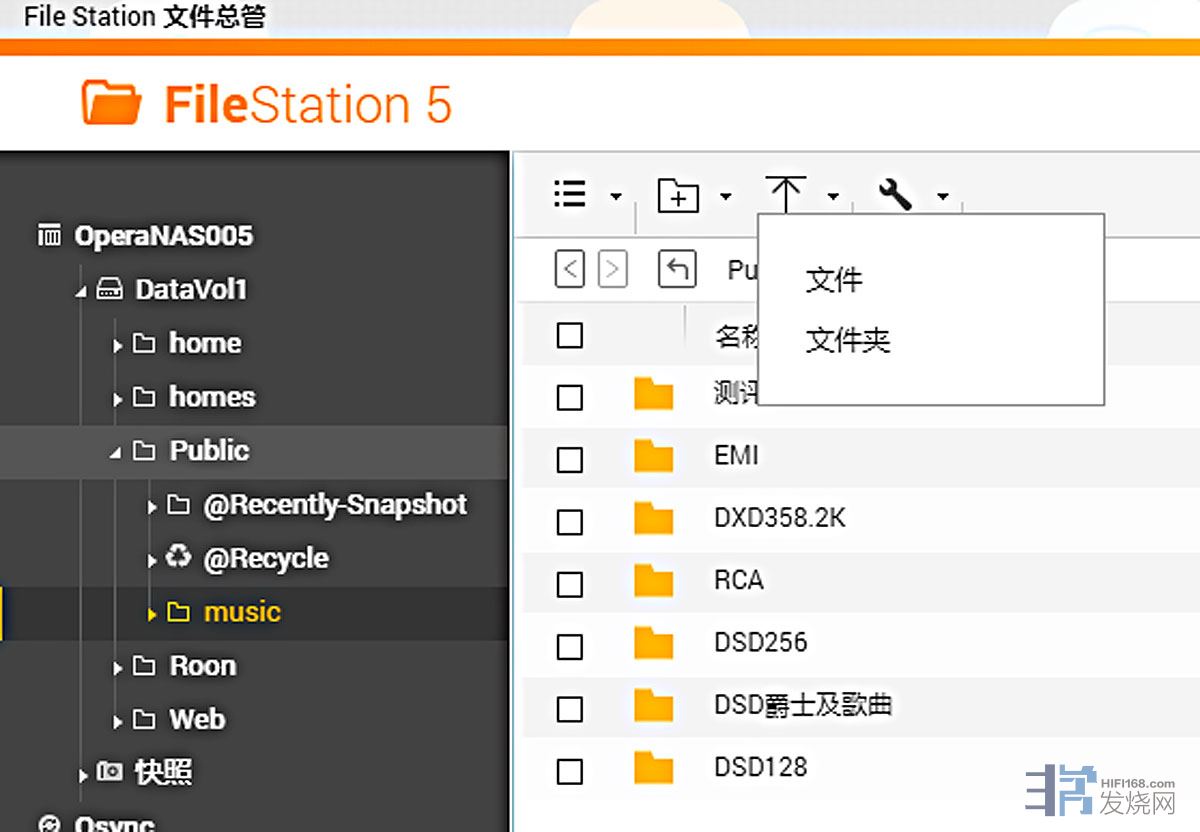Viewport: 1200px width, 832px height.
Task: Open the view mode dropdown arrow
Action: tap(616, 196)
